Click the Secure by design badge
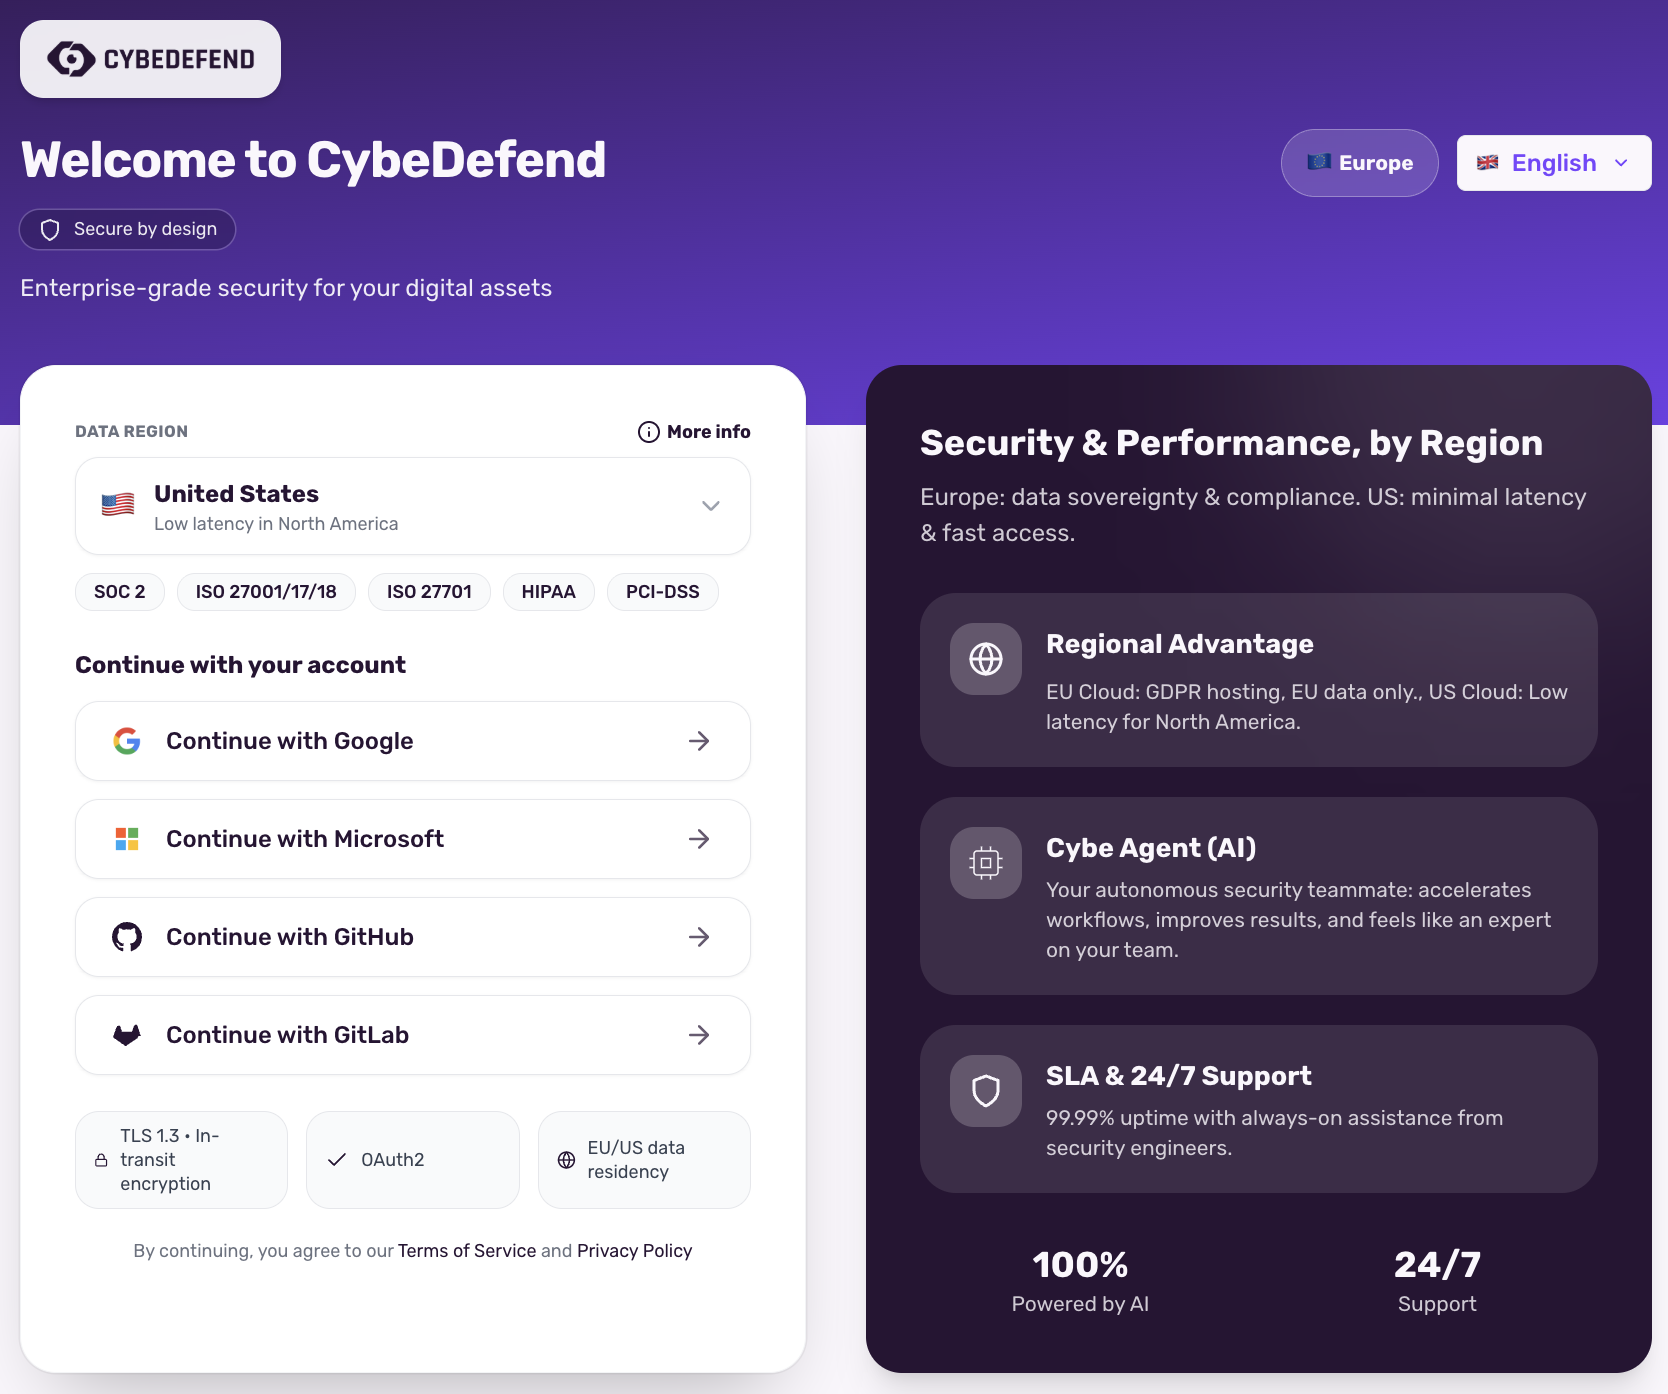1668x1394 pixels. tap(128, 229)
